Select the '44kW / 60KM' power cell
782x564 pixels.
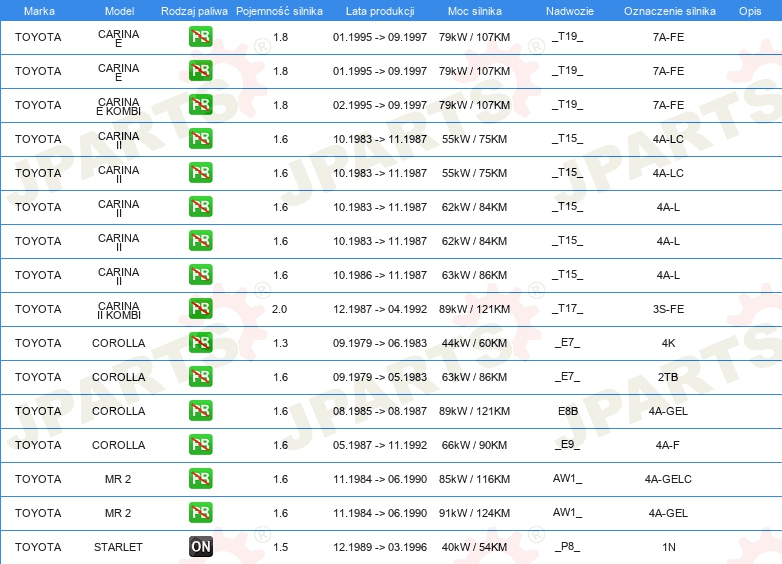coord(474,343)
